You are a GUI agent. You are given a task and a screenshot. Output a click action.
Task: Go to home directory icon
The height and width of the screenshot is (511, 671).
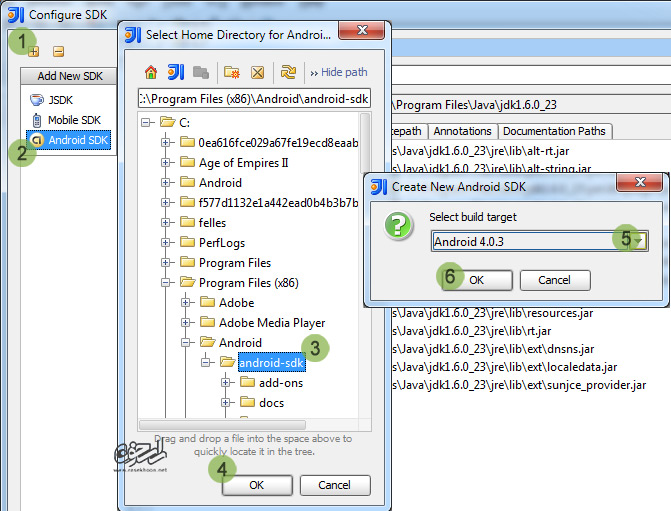point(151,72)
